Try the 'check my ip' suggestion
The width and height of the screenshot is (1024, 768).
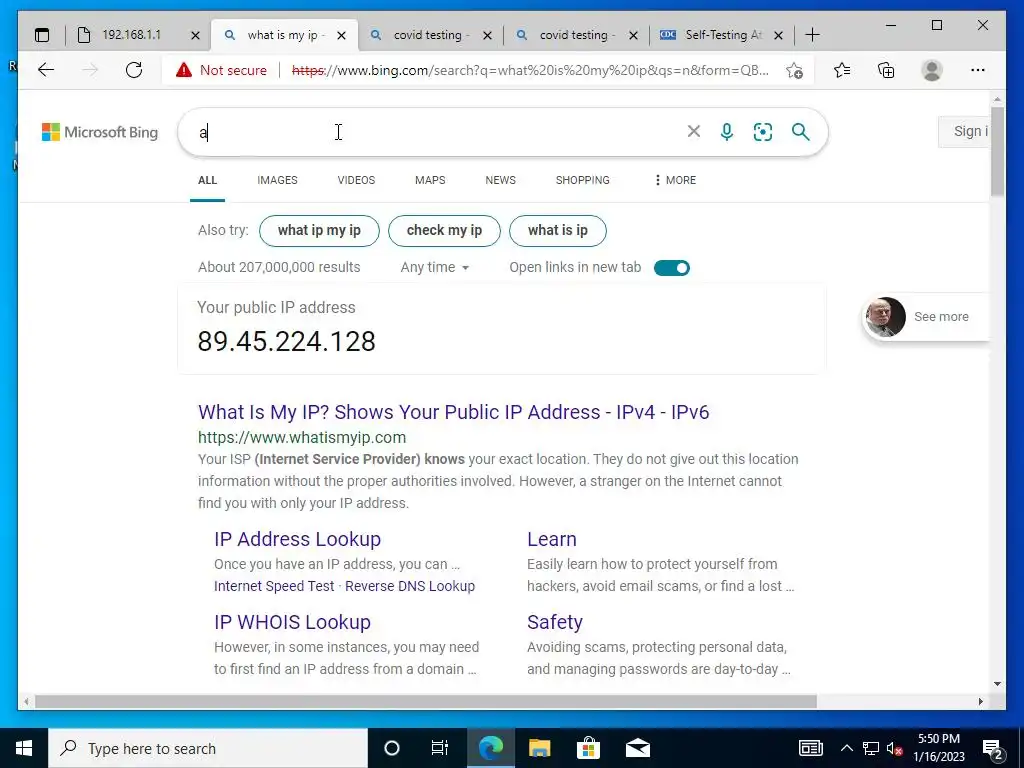pos(444,231)
